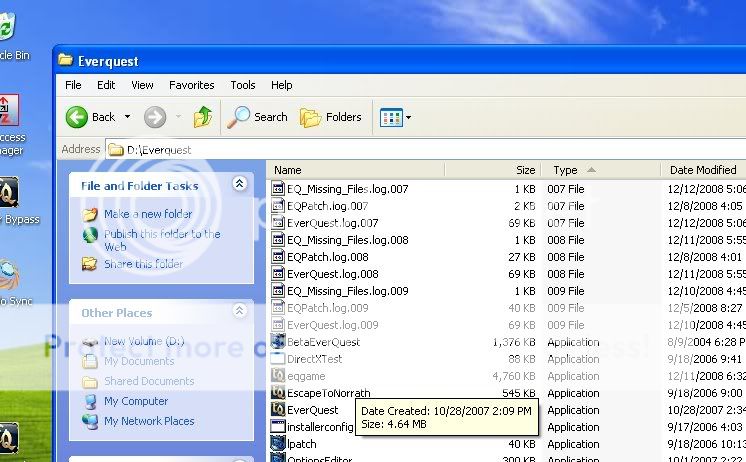Click the 4,760 KB size cell
746x462 pixels.
514,376
